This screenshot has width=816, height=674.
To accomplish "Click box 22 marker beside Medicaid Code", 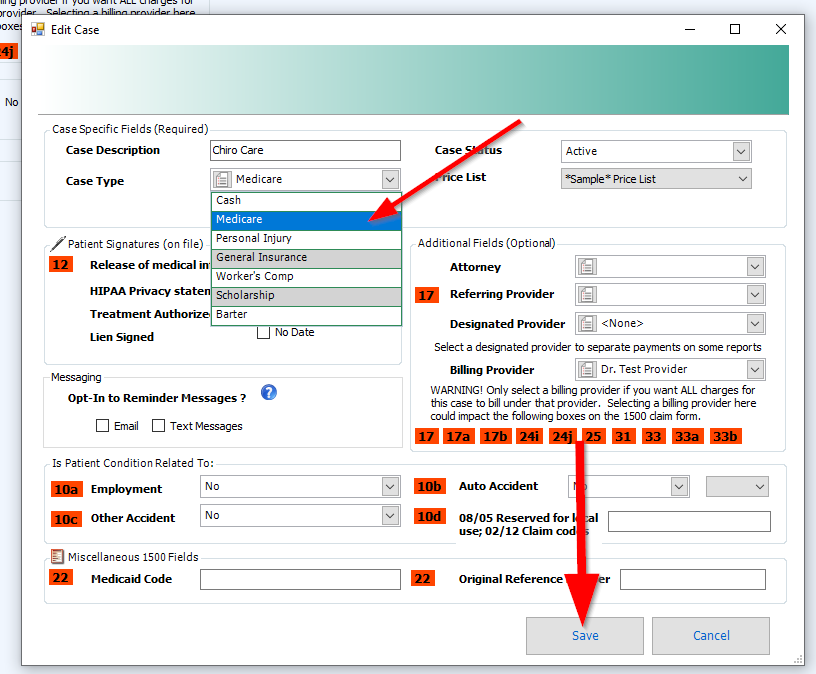I will click(61, 578).
